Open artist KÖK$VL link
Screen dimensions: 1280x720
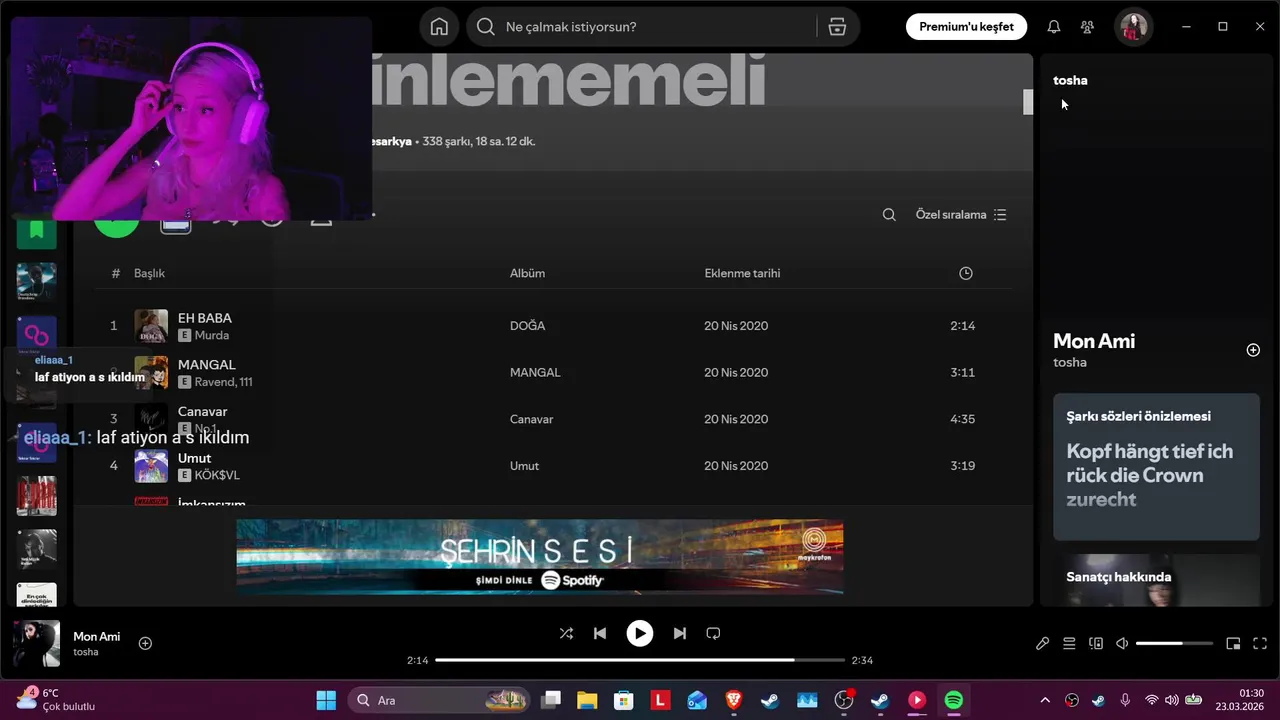(x=217, y=475)
